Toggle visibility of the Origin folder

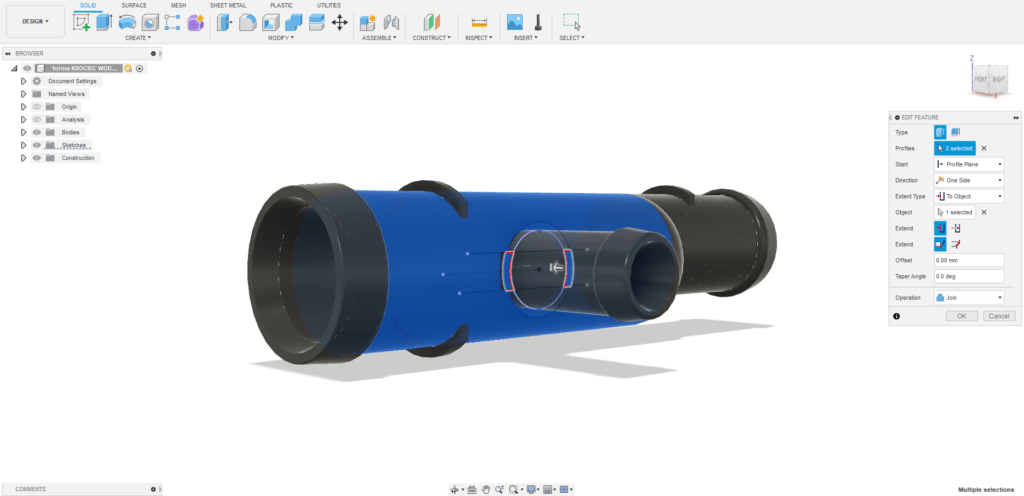coord(36,106)
